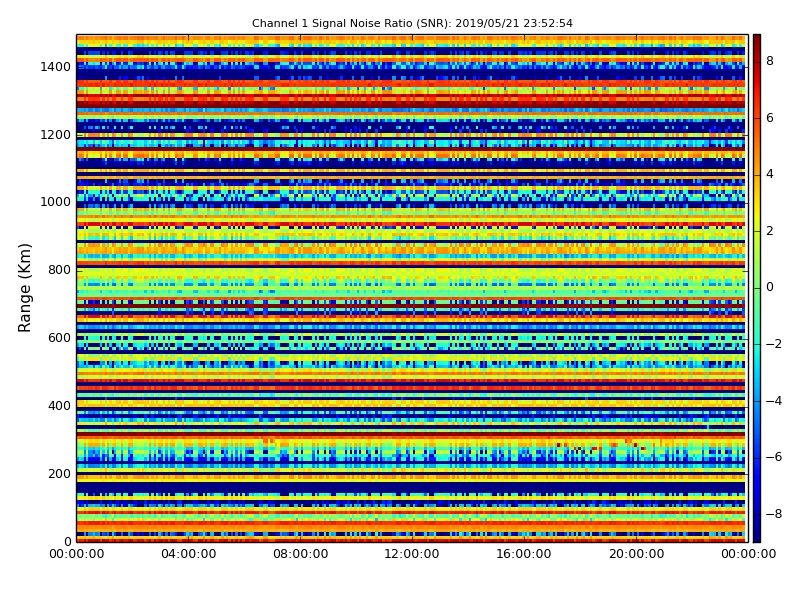This screenshot has height=600, width=800.
Task: Select the 1000 range tick label
Action: pyautogui.click(x=56, y=202)
